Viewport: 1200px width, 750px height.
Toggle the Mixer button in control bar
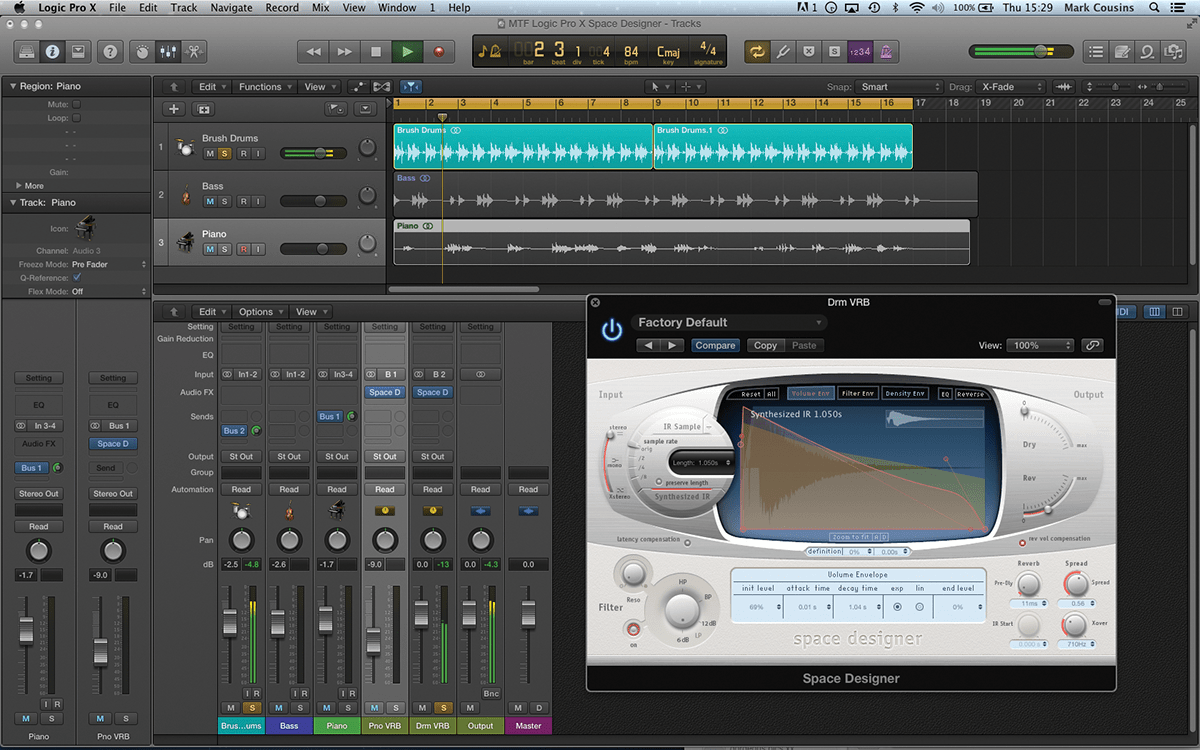pos(169,51)
